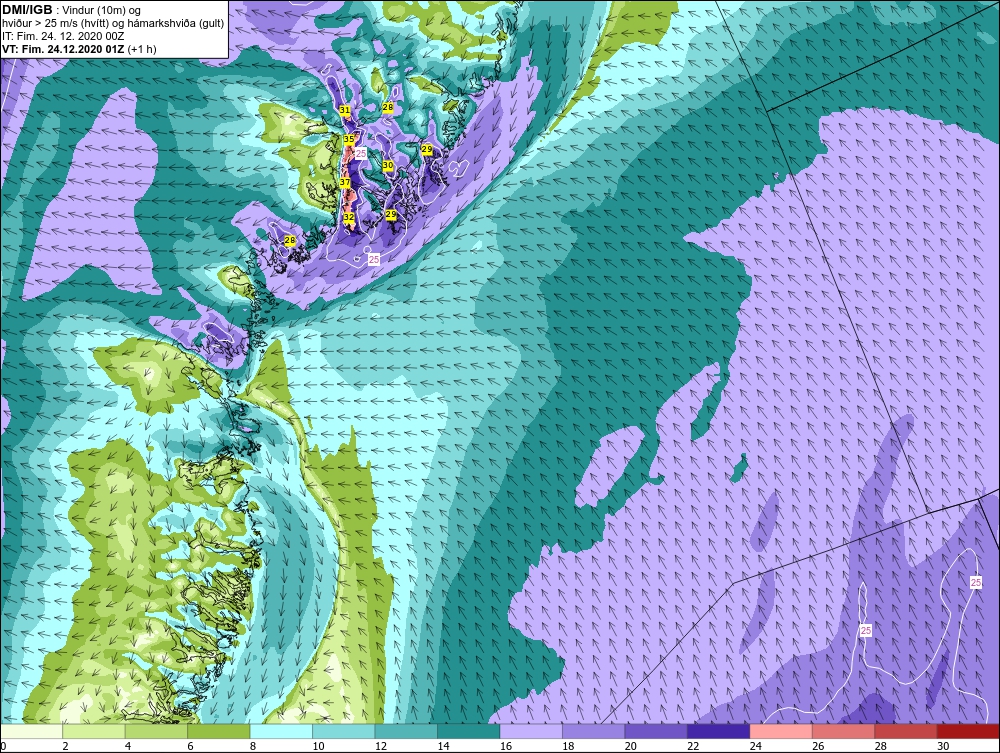The height and width of the screenshot is (753, 1000).
Task: Click the legend tick value 10
Action: [x=318, y=746]
